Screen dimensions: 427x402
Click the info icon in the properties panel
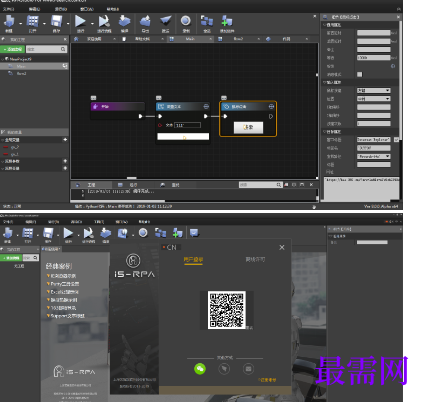(393, 66)
